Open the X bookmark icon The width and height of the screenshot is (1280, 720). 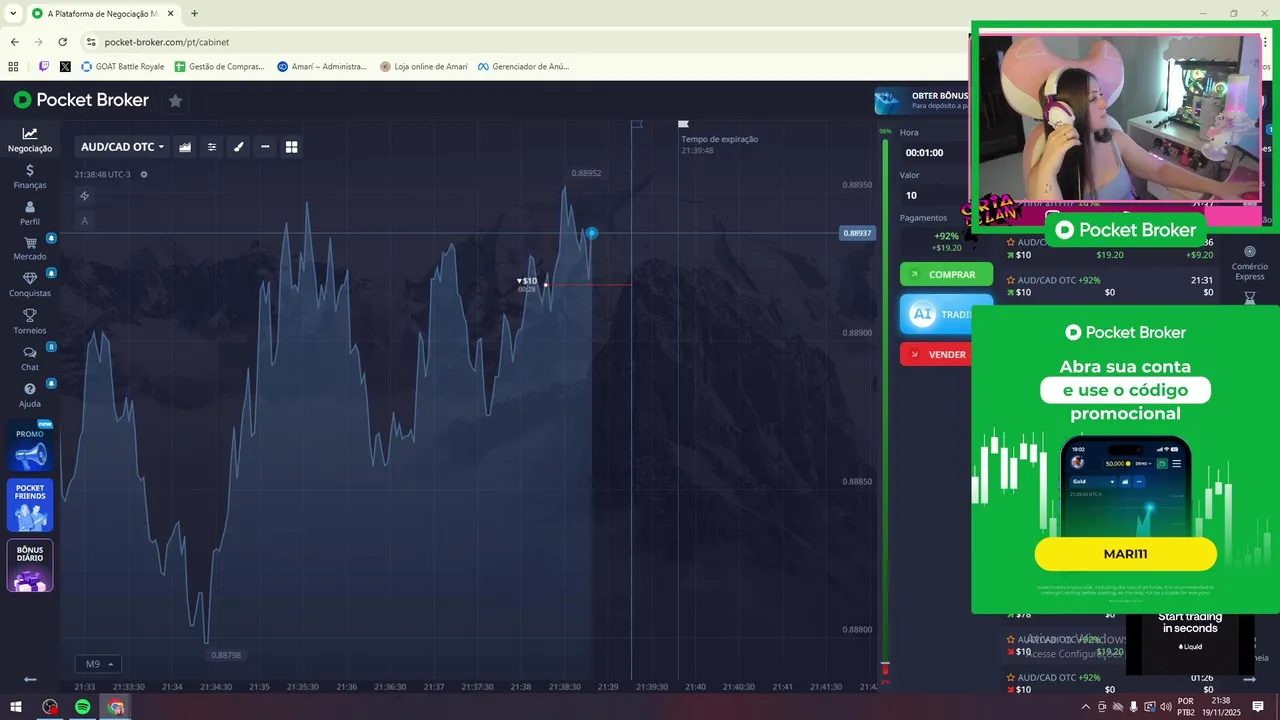point(65,67)
